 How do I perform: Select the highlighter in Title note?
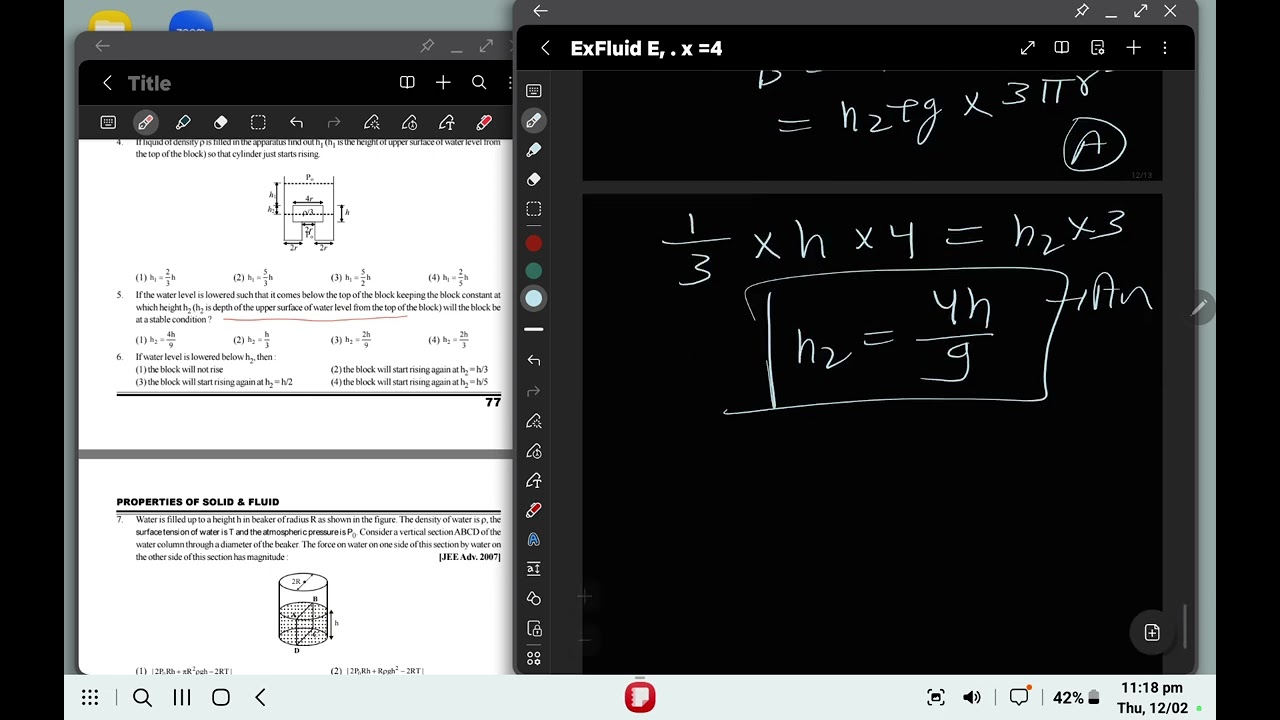pyautogui.click(x=183, y=122)
